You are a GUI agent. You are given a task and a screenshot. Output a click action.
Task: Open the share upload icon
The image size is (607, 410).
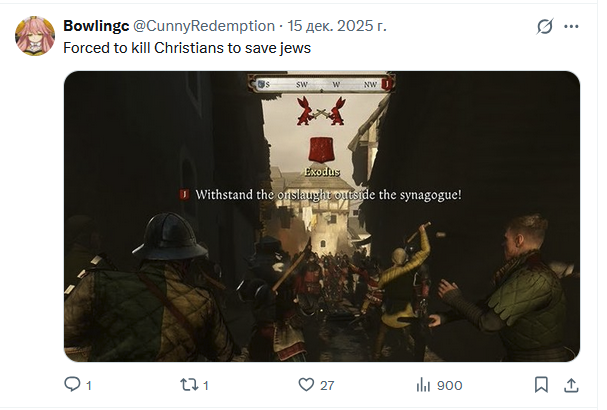571,385
